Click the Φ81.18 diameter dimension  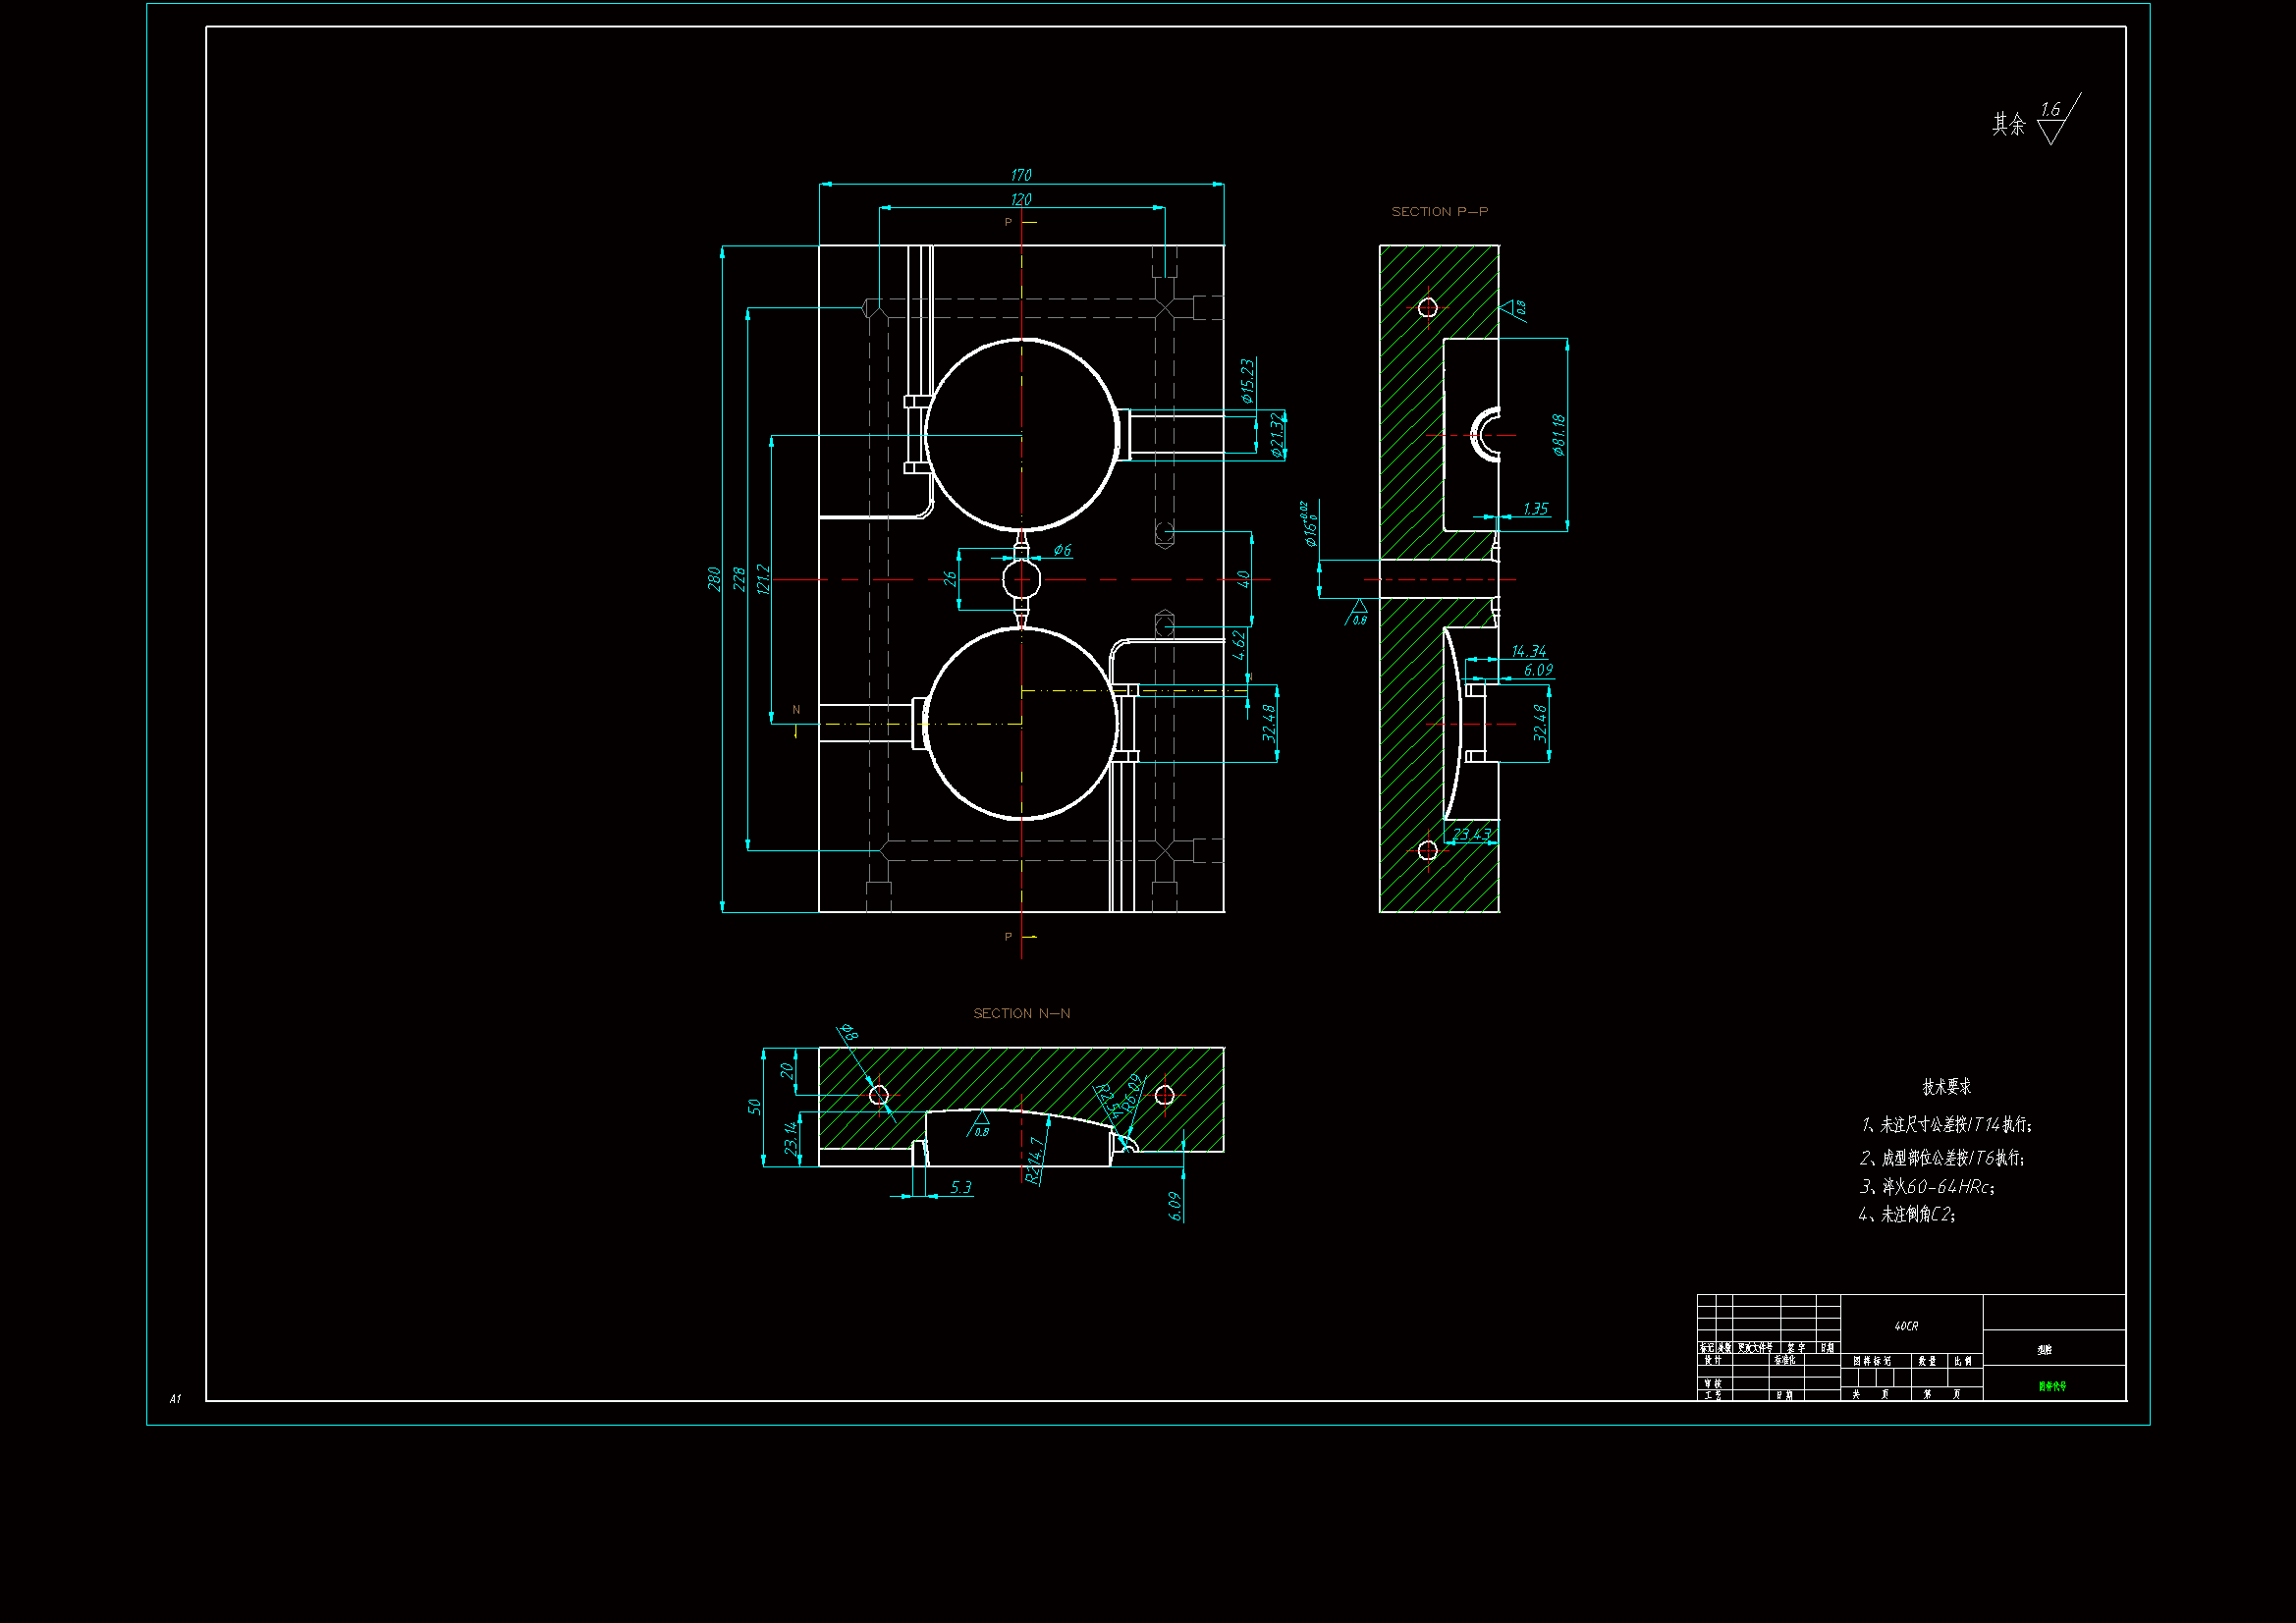pyautogui.click(x=1558, y=434)
